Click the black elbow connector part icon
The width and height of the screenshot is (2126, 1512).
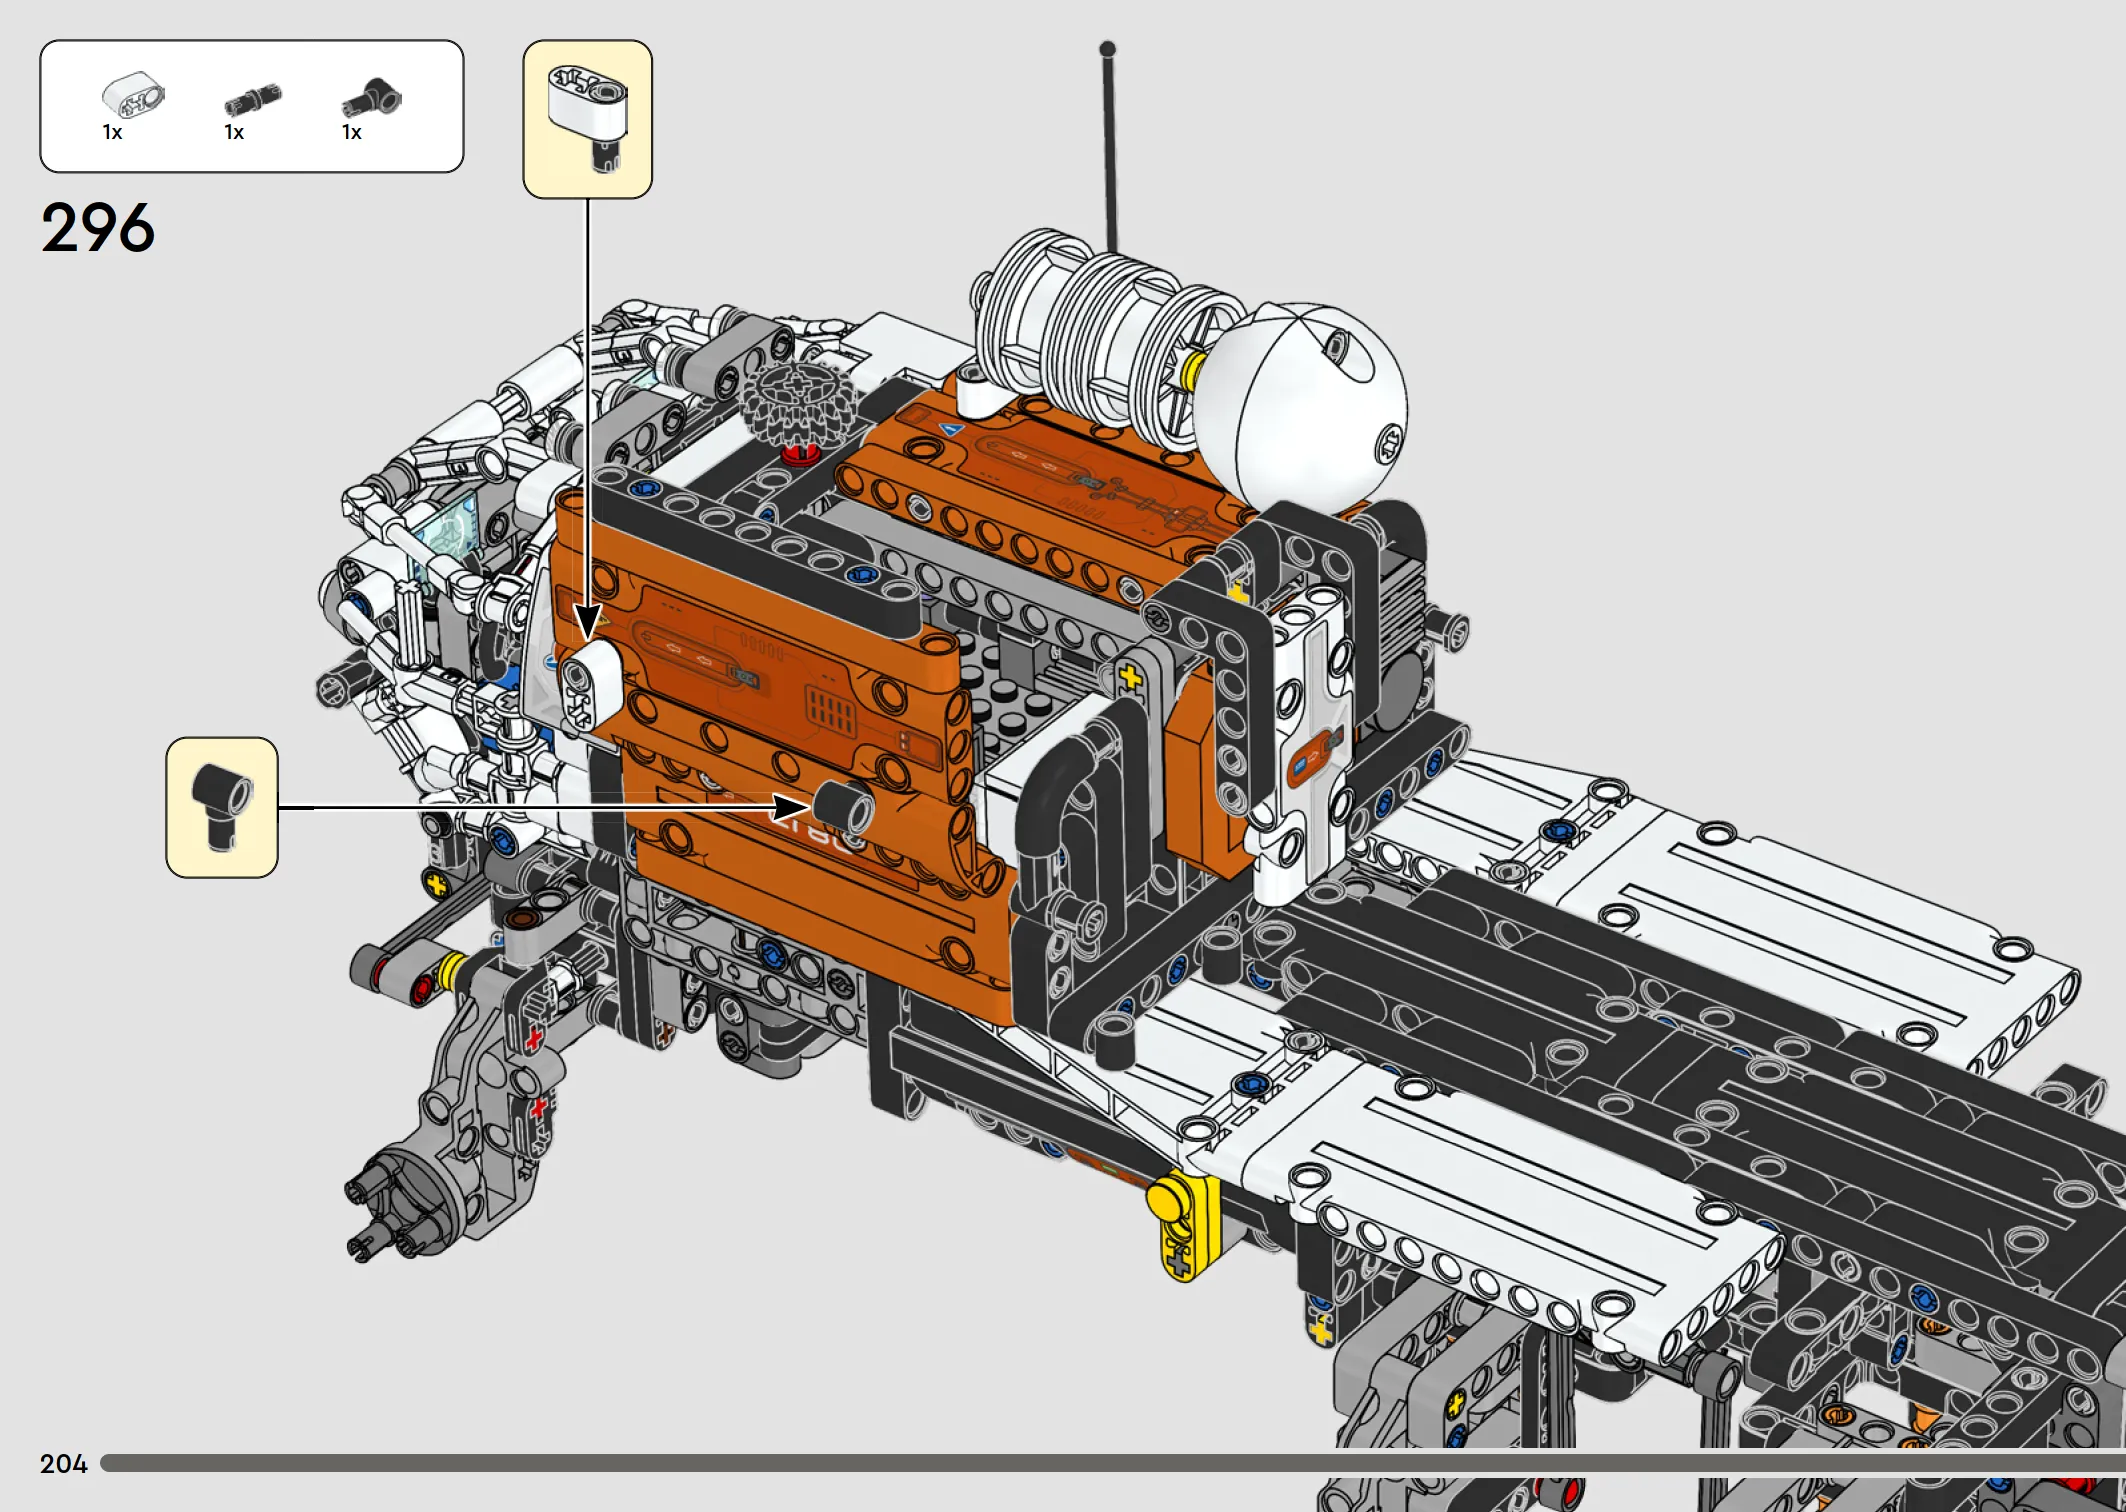372,99
